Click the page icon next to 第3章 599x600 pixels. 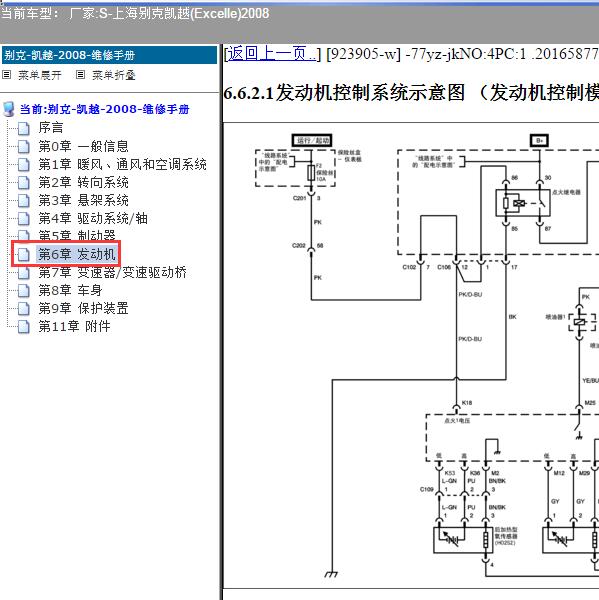[x=24, y=201]
